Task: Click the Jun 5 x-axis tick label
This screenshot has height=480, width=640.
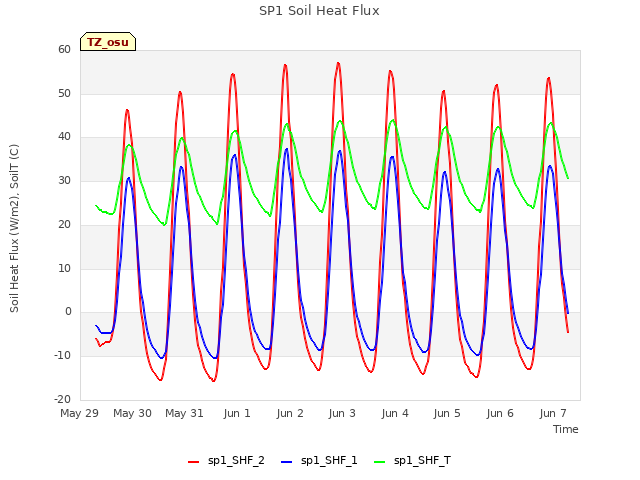Action: pos(447,413)
